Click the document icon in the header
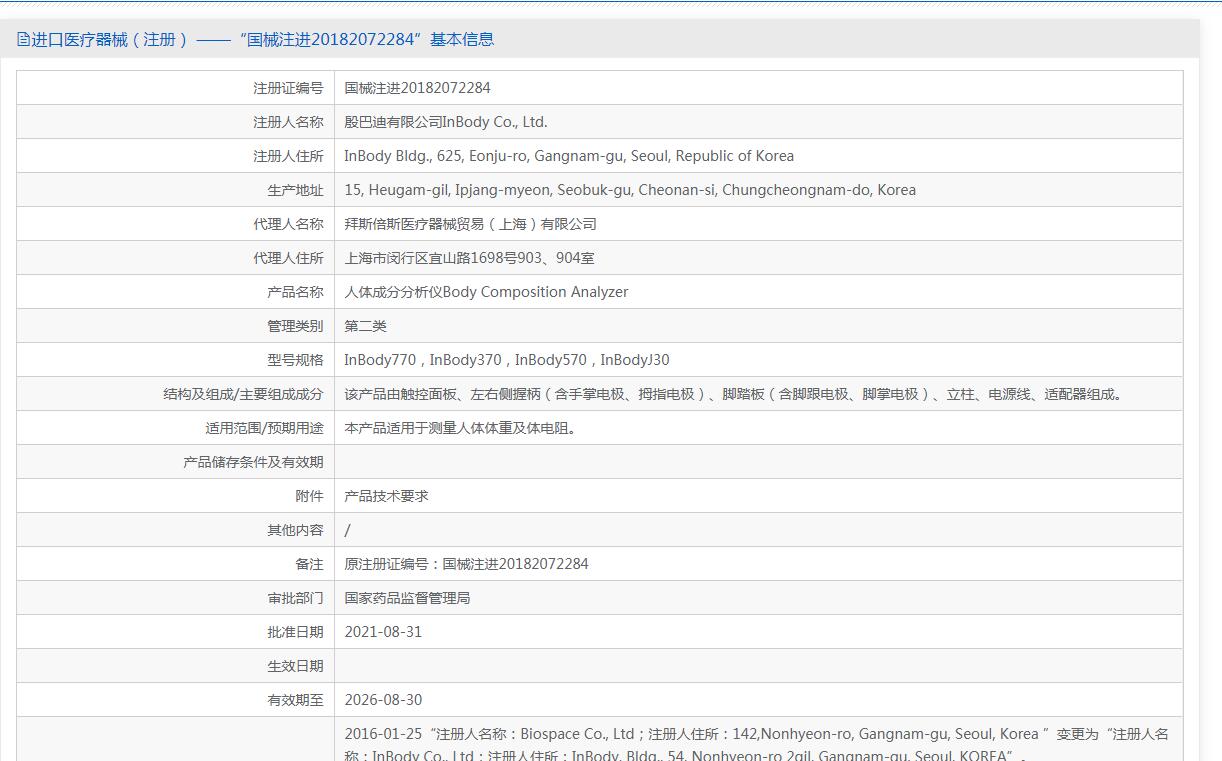 tap(24, 40)
